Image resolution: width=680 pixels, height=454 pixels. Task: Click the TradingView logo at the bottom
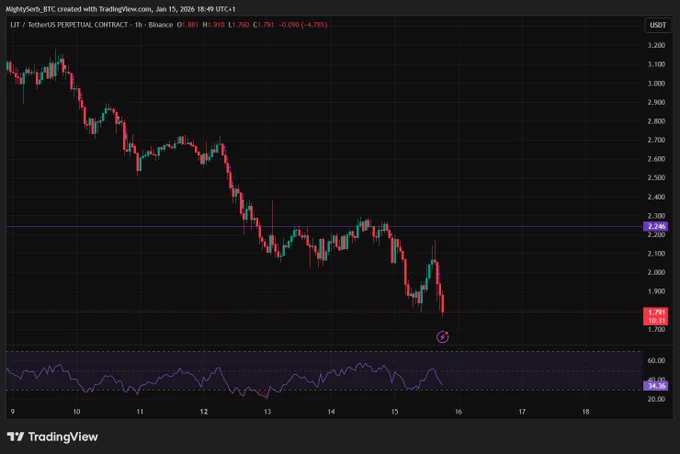pyautogui.click(x=52, y=437)
